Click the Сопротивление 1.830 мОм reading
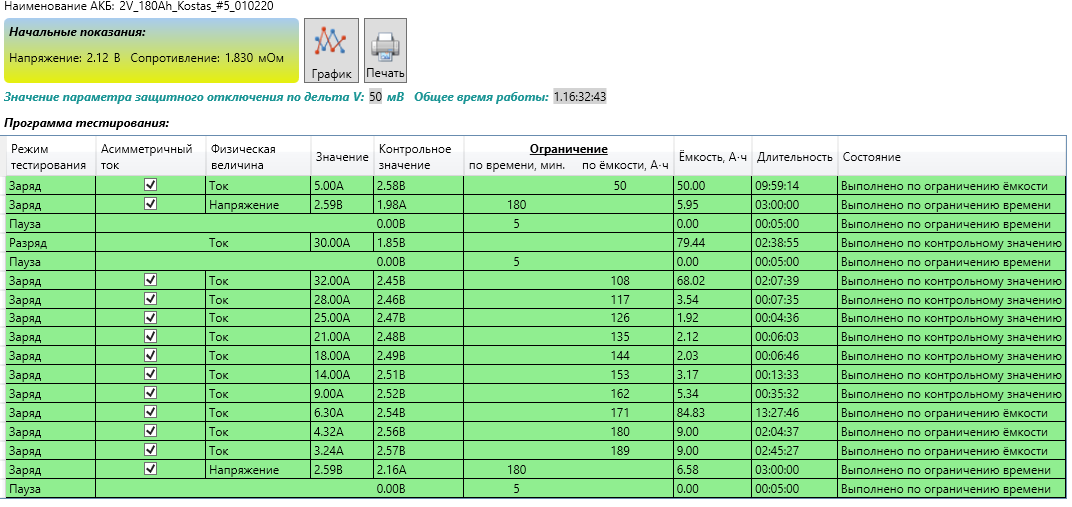The height and width of the screenshot is (507, 1072). pyautogui.click(x=206, y=58)
